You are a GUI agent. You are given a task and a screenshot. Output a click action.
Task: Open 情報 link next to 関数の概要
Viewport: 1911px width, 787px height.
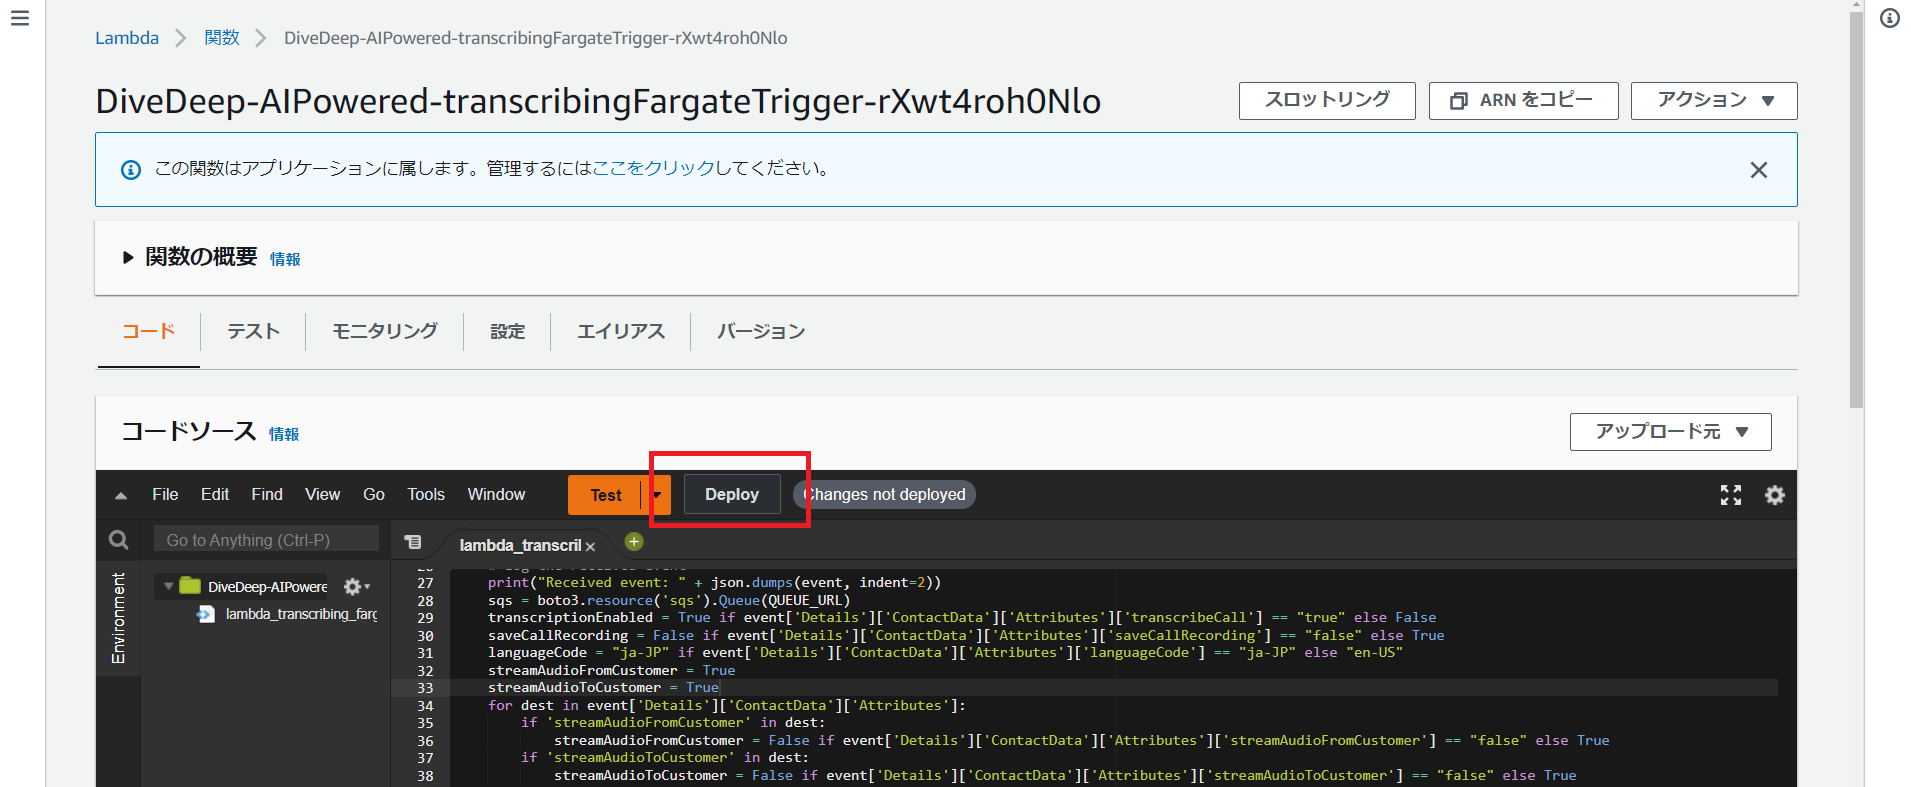(x=285, y=259)
